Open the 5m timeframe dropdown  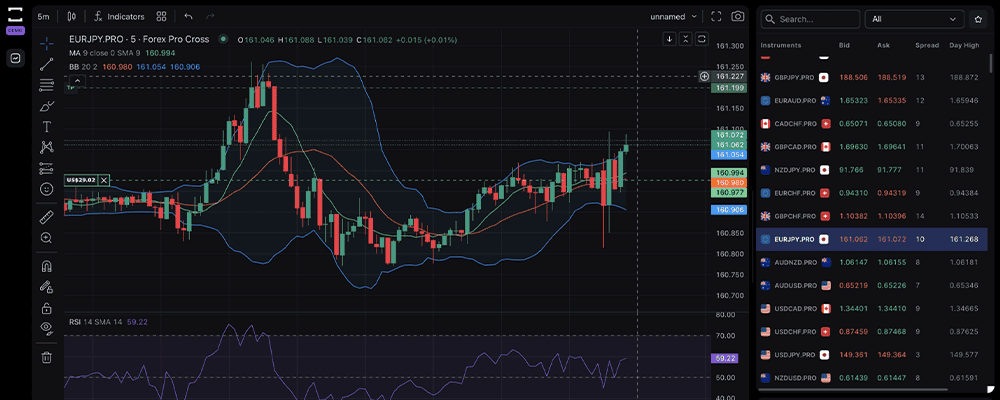tap(43, 16)
